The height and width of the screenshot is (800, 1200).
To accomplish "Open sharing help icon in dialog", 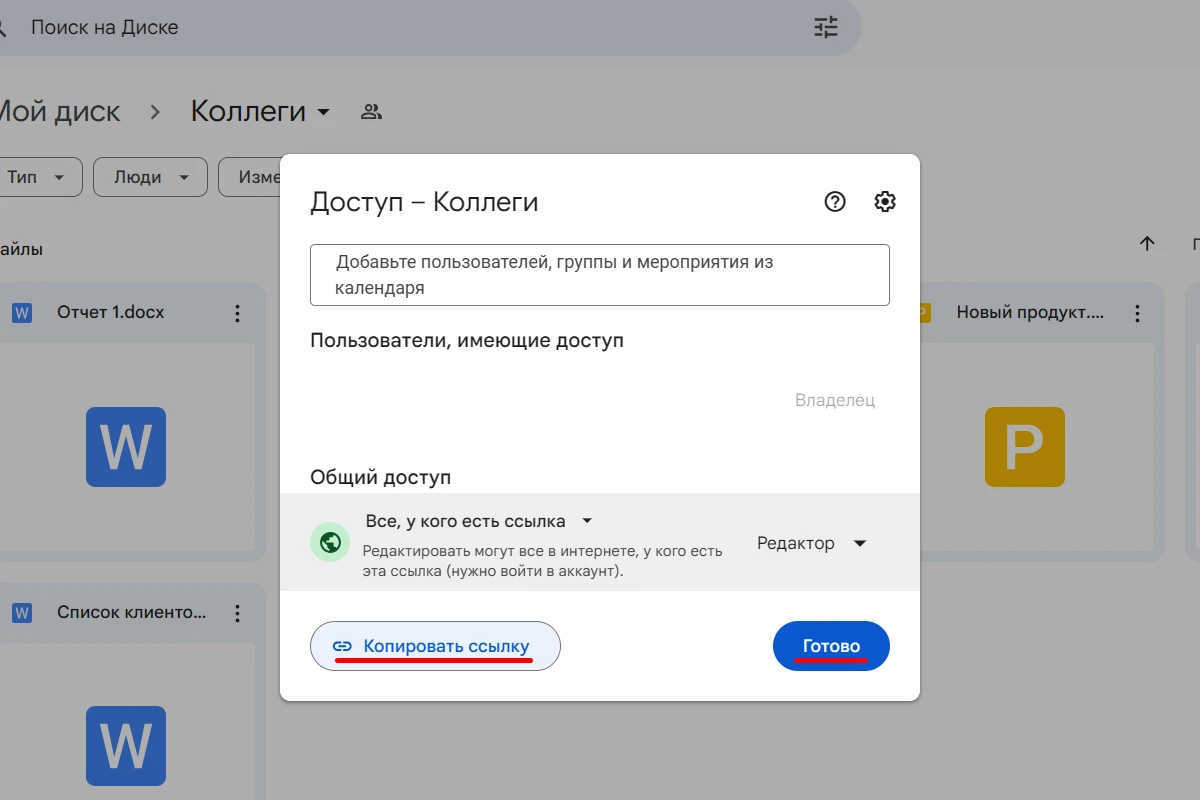I will (835, 202).
